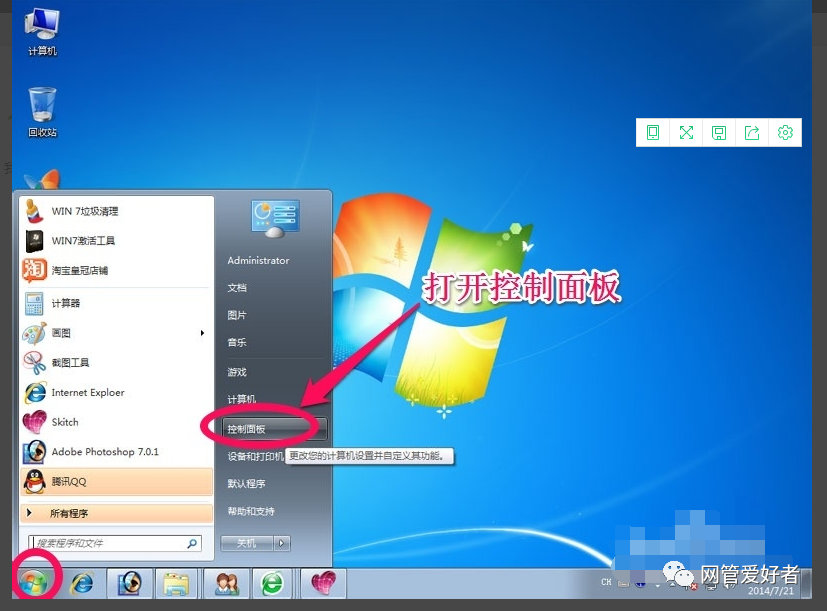This screenshot has height=611, width=827.
Task: Click the share toolbar icon
Action: point(752,132)
